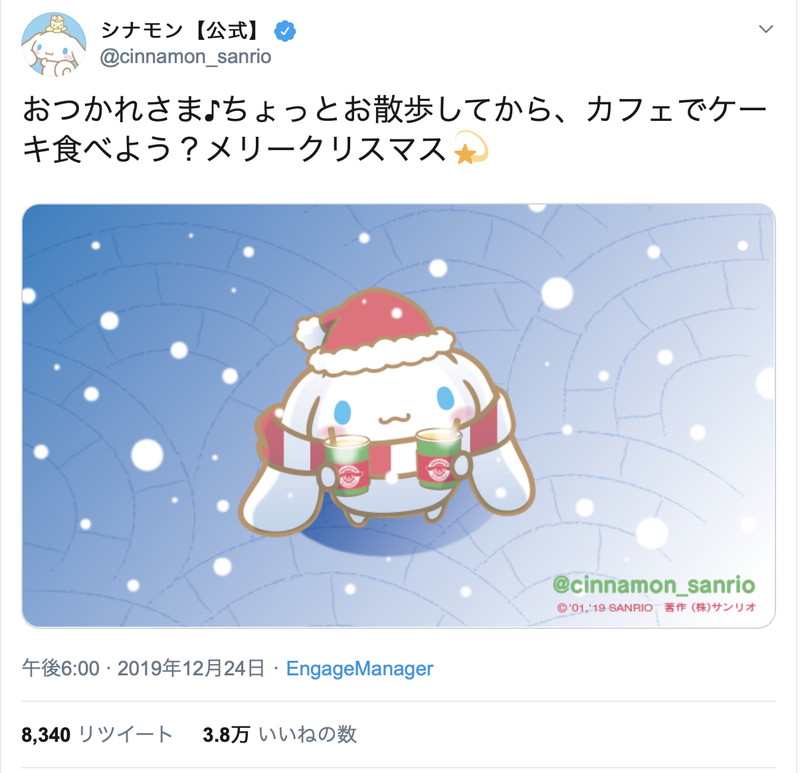Click the shooting star emoji in the tweet
This screenshot has height=773, width=800.
coord(470,148)
